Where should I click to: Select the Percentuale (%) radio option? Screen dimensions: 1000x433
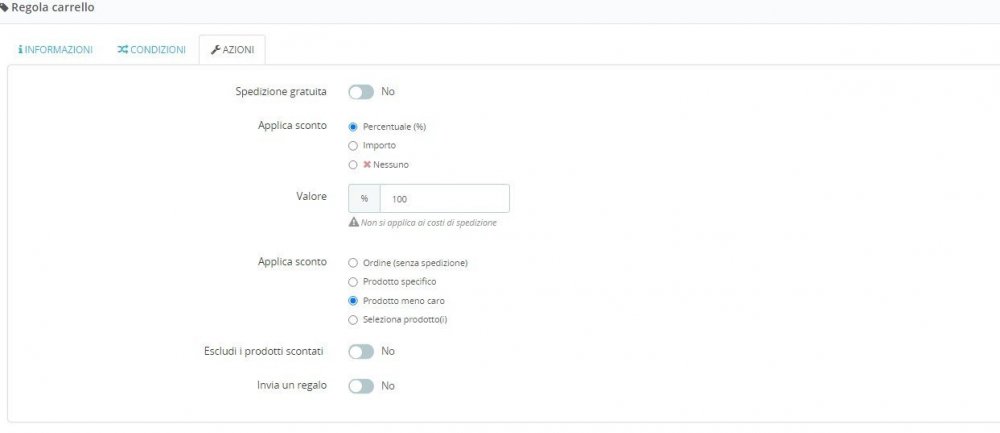click(x=353, y=126)
